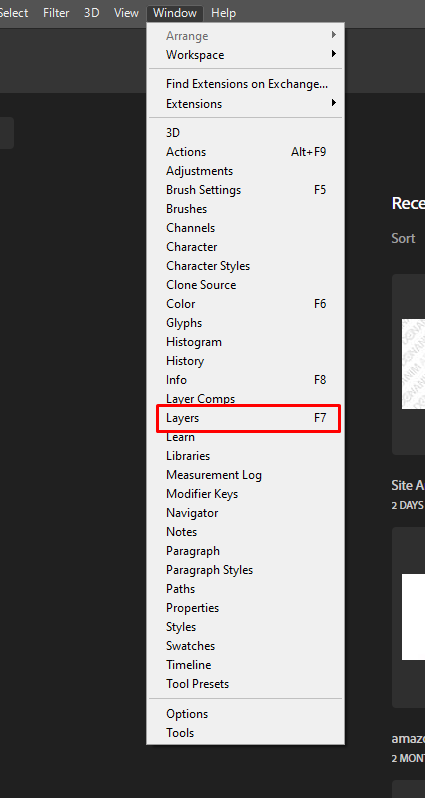Show the History panel
The height and width of the screenshot is (798, 425).
[x=246, y=361]
